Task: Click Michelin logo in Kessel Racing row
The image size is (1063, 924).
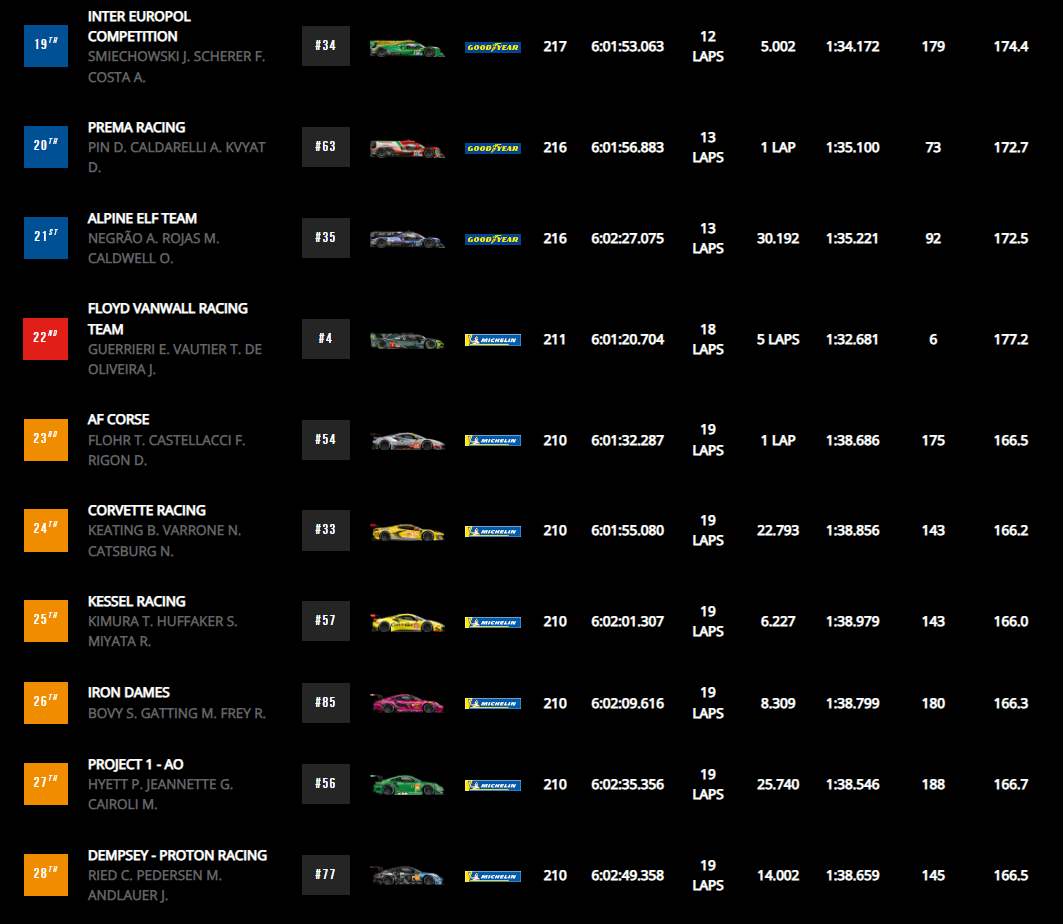Action: point(493,622)
